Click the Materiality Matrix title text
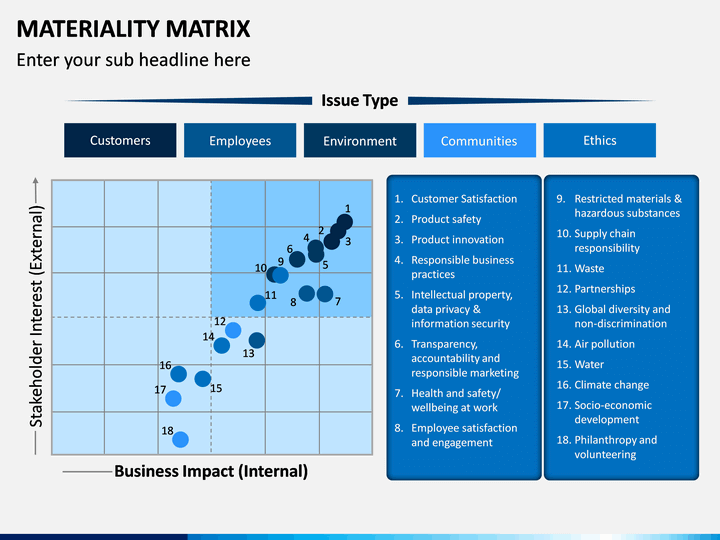The image size is (720, 540). [133, 29]
